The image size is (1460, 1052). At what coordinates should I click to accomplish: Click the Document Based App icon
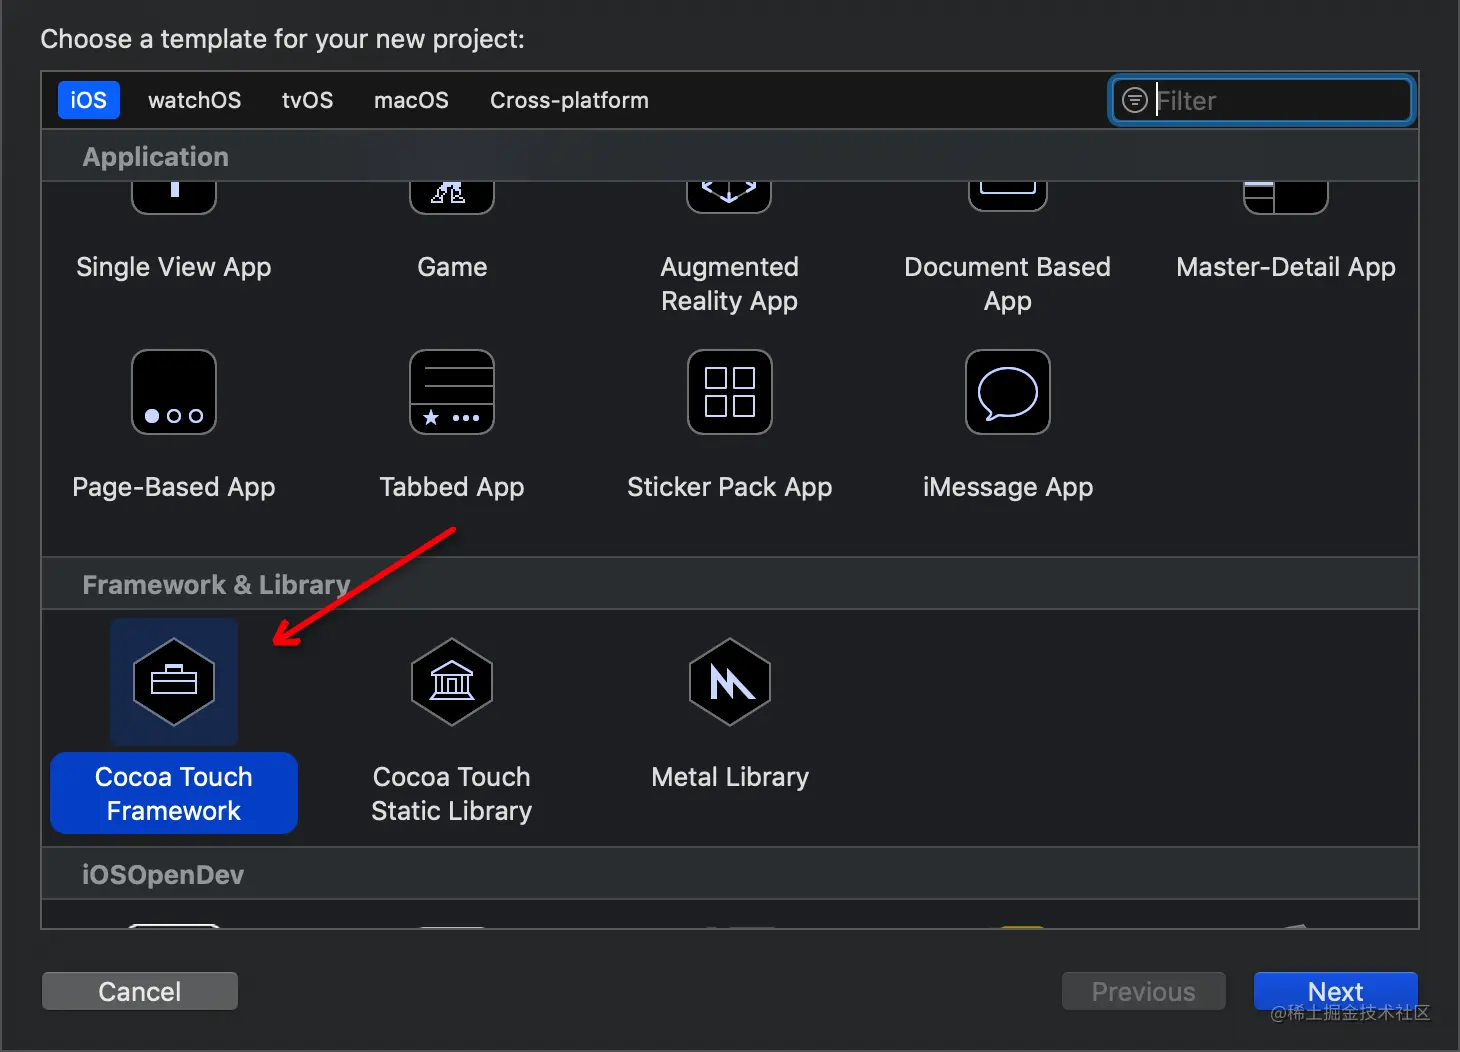(1008, 197)
